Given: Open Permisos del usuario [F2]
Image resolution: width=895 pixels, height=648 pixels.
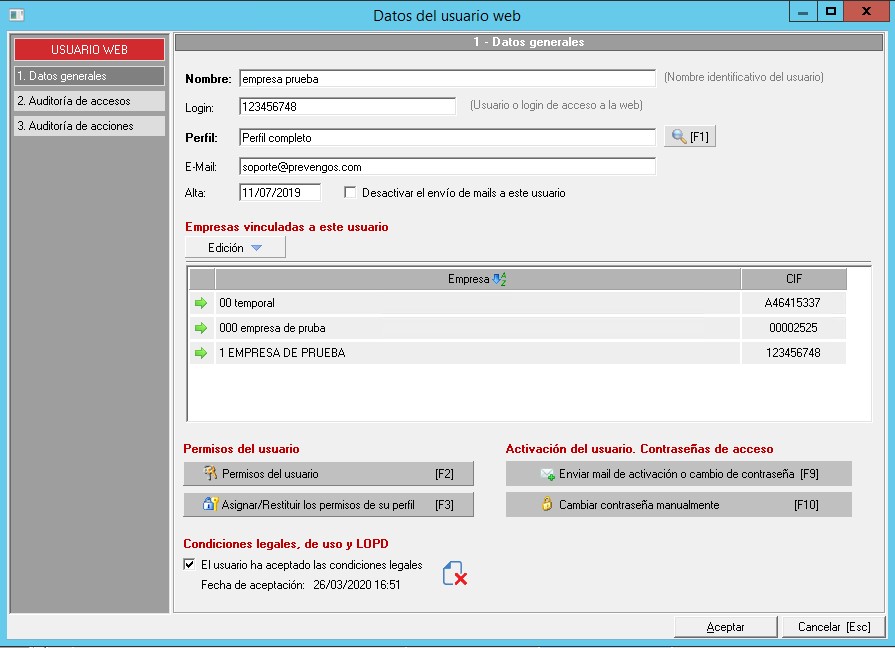Looking at the screenshot, I should pos(328,474).
